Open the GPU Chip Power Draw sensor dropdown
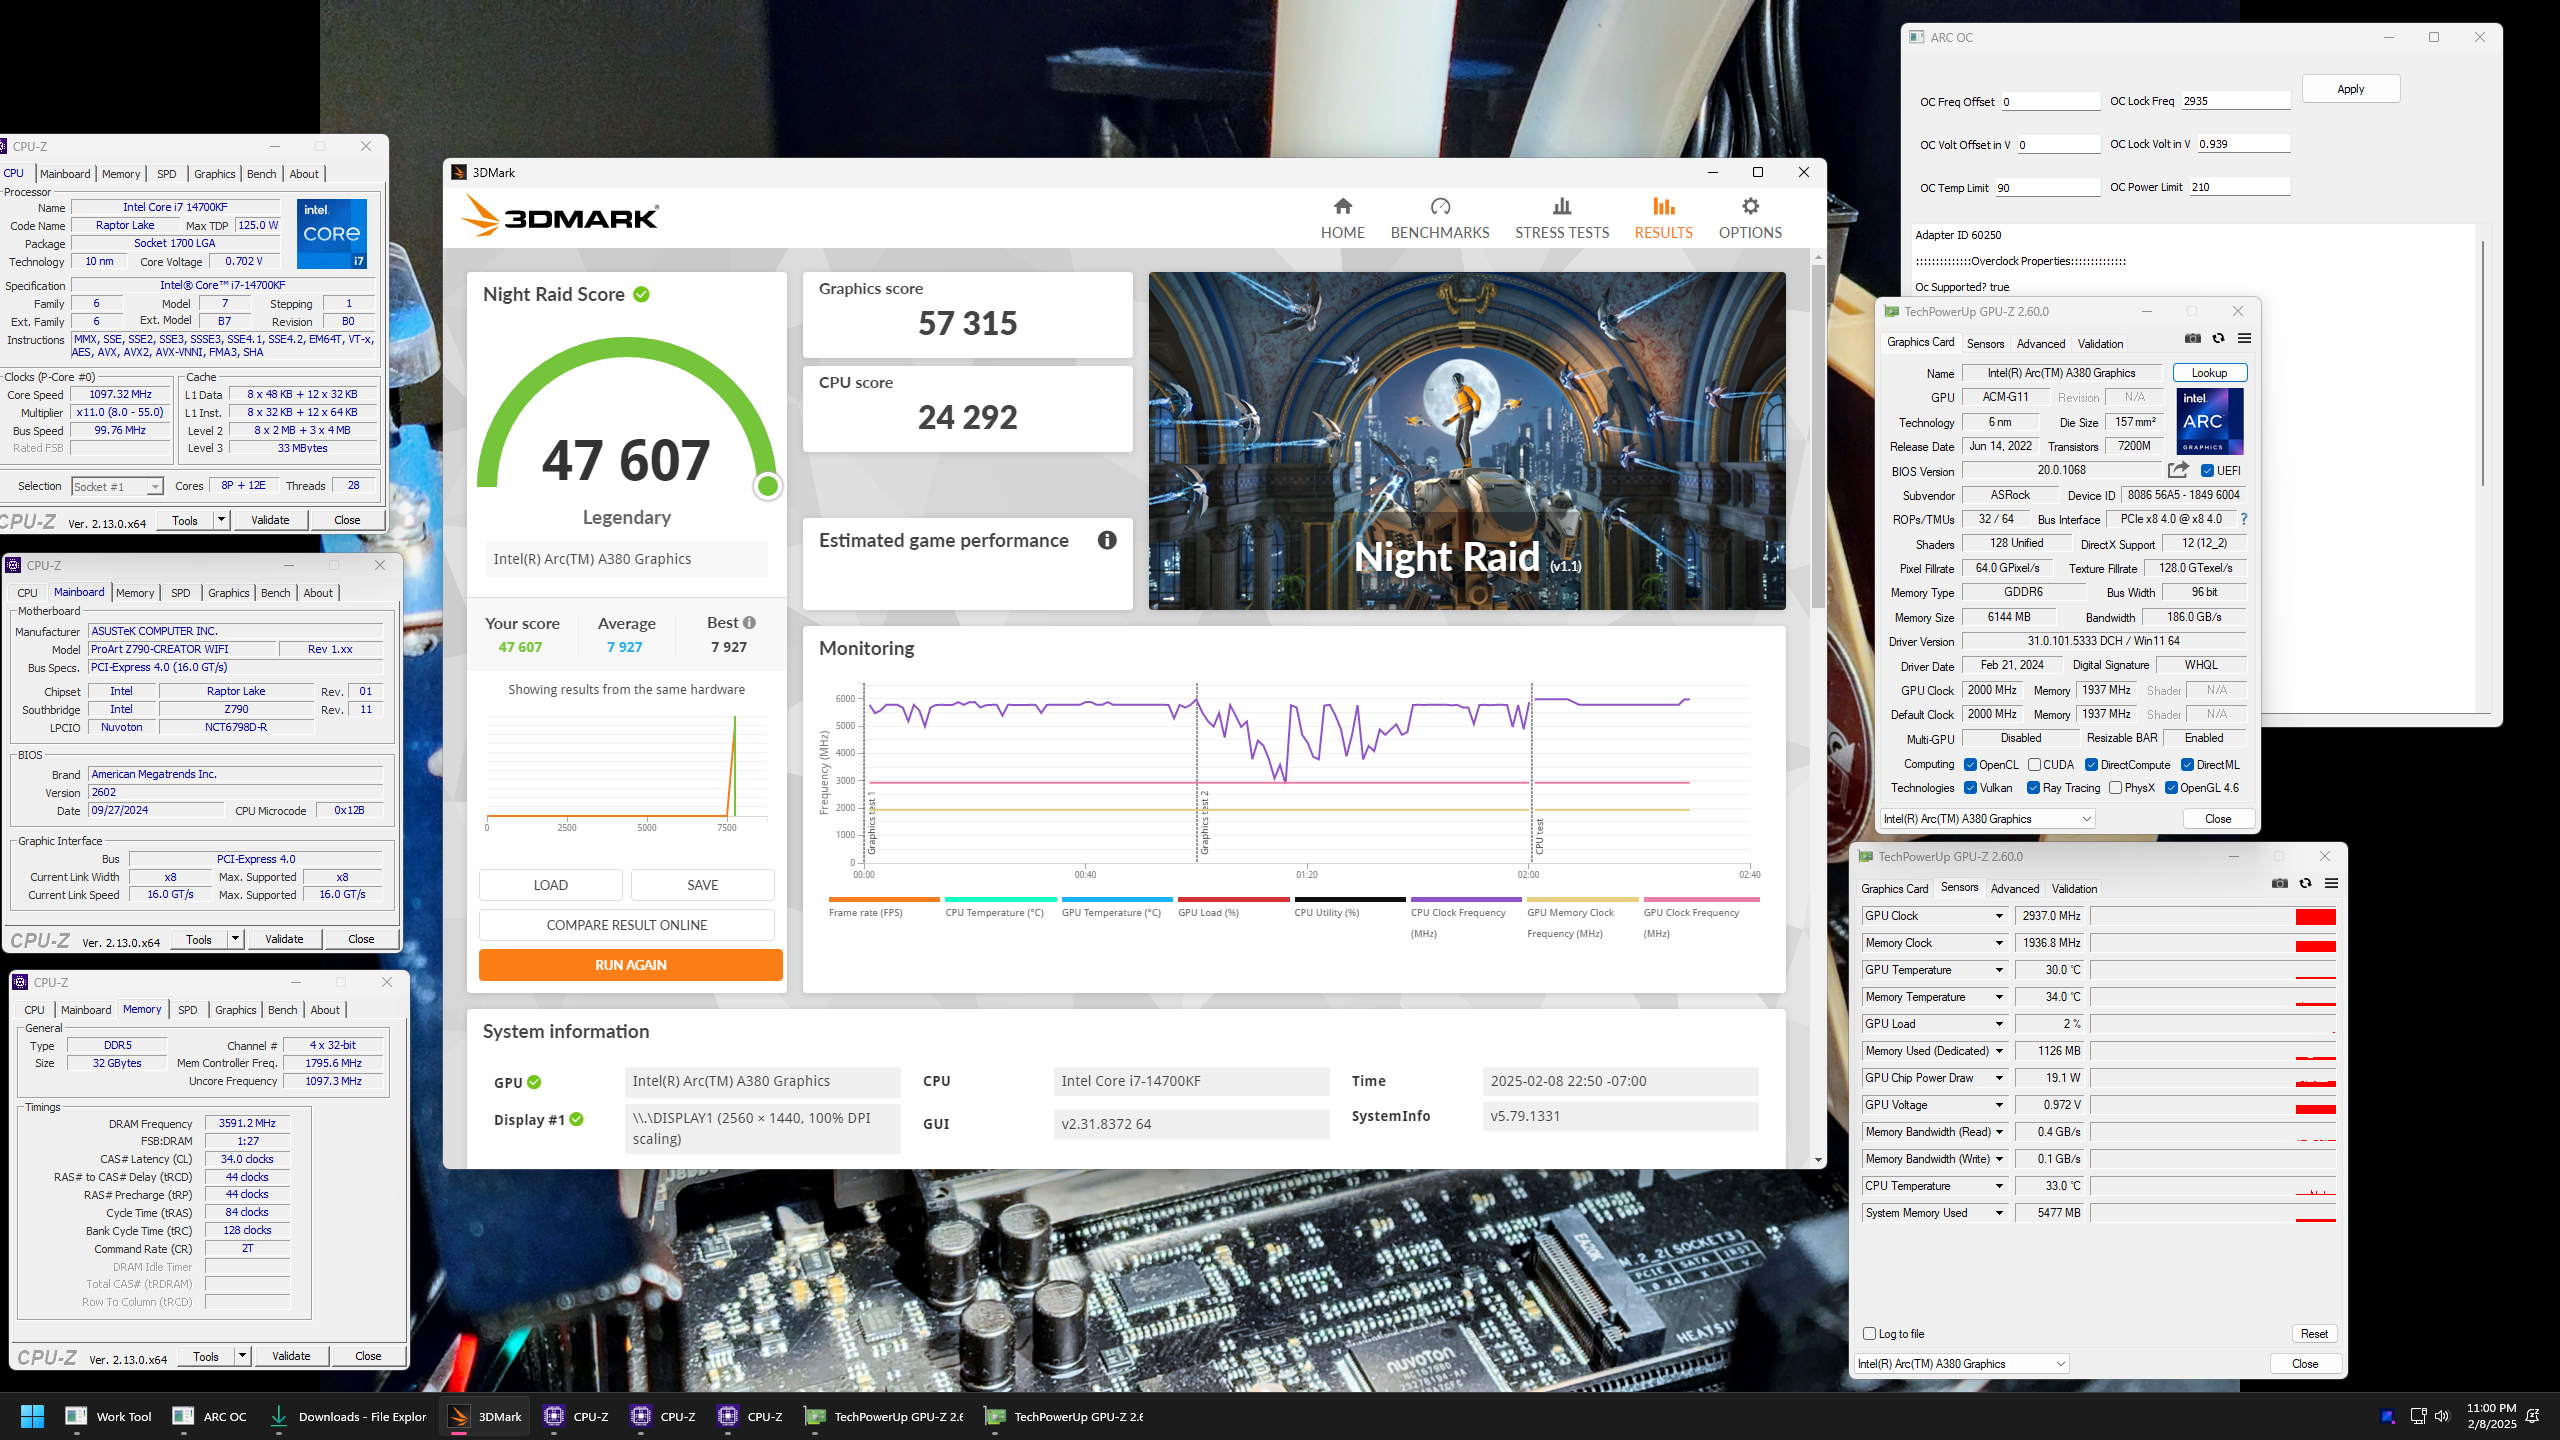Screen dimensions: 2560x1440 pos(1999,1078)
